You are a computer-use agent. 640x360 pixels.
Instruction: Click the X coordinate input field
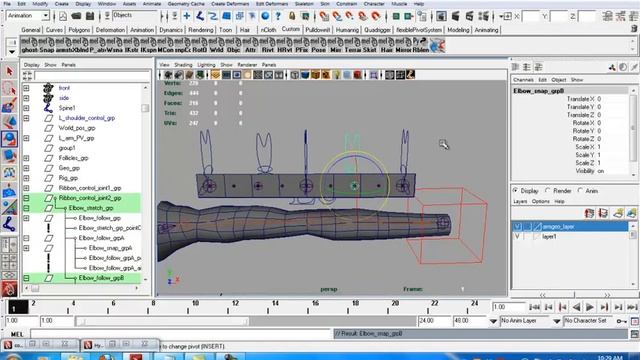click(531, 16)
